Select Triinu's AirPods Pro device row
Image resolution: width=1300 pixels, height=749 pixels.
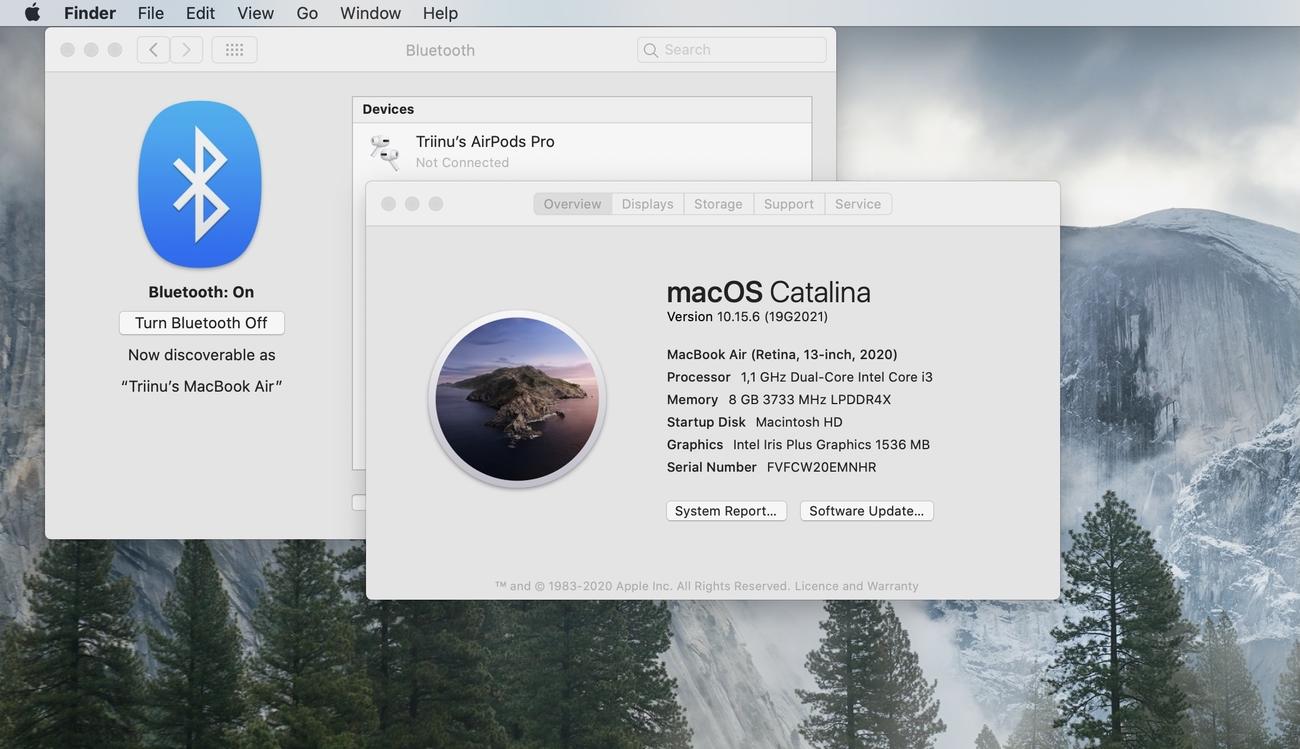[x=582, y=152]
